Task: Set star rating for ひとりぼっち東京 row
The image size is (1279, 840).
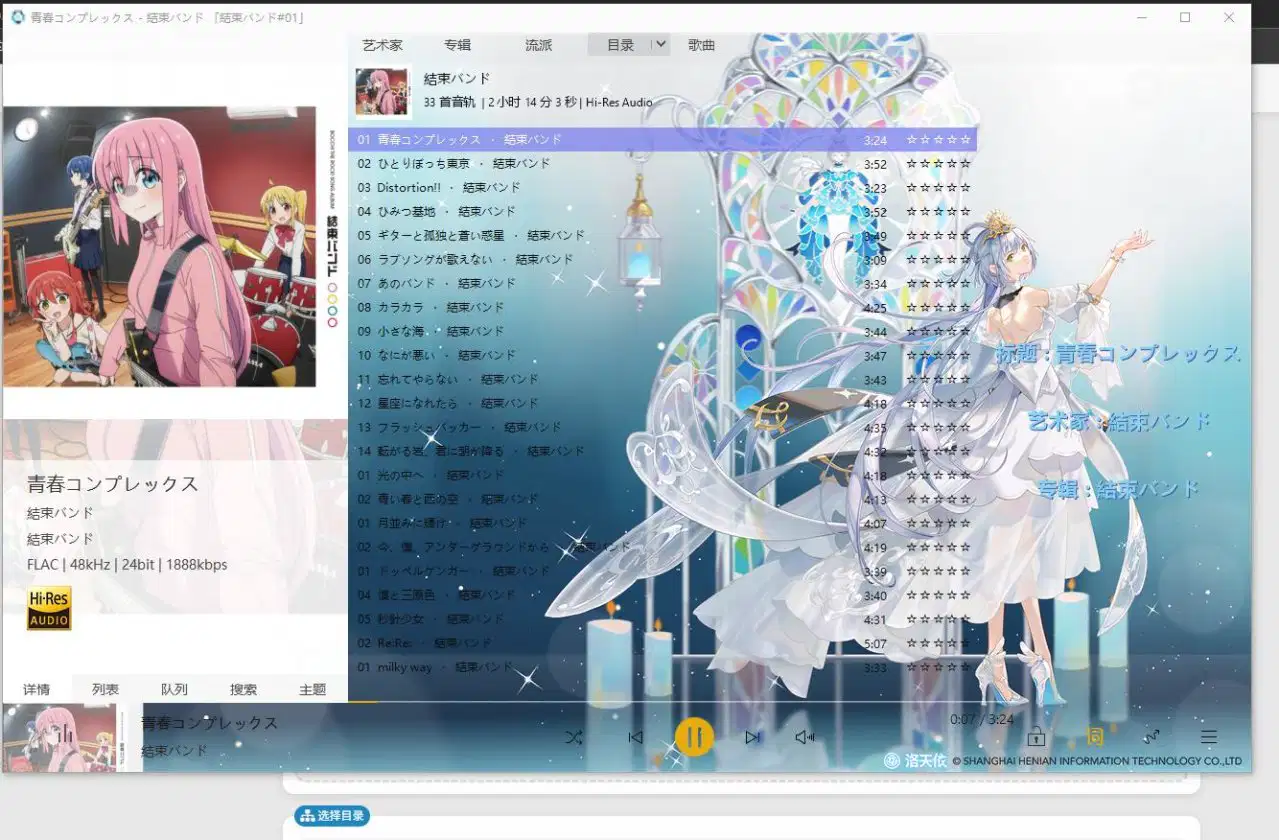Action: click(x=938, y=164)
